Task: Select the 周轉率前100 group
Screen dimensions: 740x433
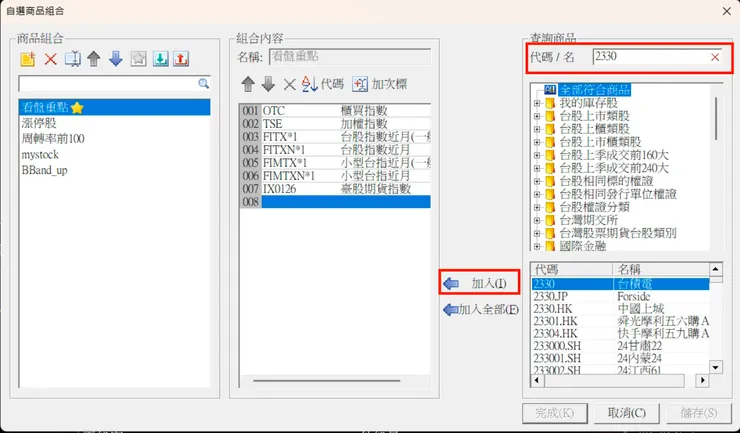Action: point(114,139)
